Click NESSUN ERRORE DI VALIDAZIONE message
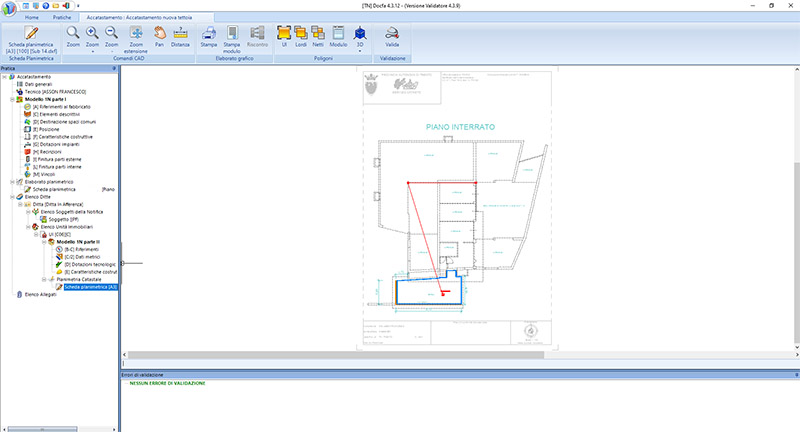The width and height of the screenshot is (800, 432). [167, 383]
